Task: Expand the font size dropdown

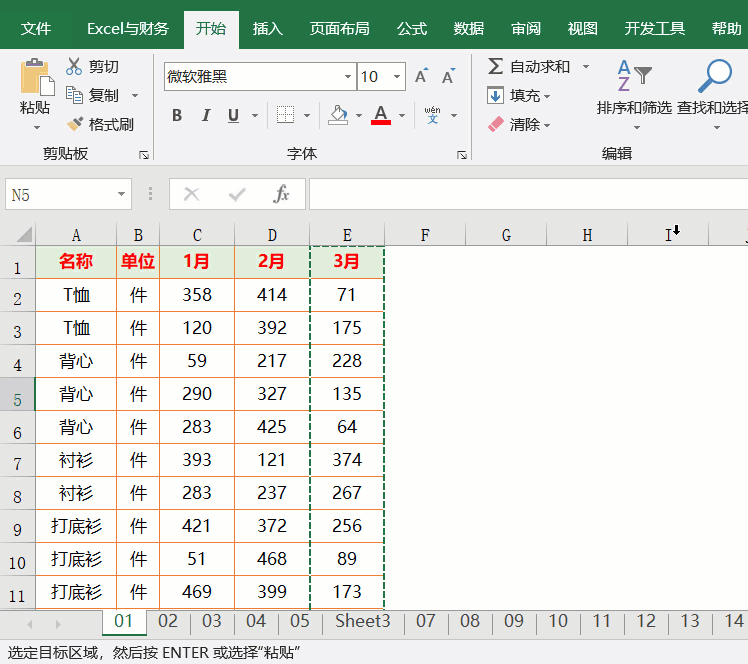Action: 398,77
